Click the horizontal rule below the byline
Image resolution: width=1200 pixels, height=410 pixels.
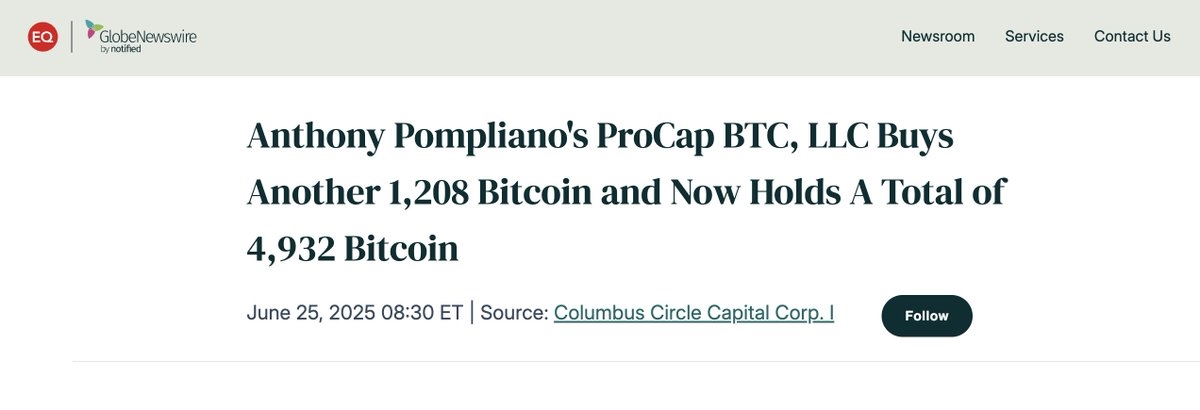point(600,361)
